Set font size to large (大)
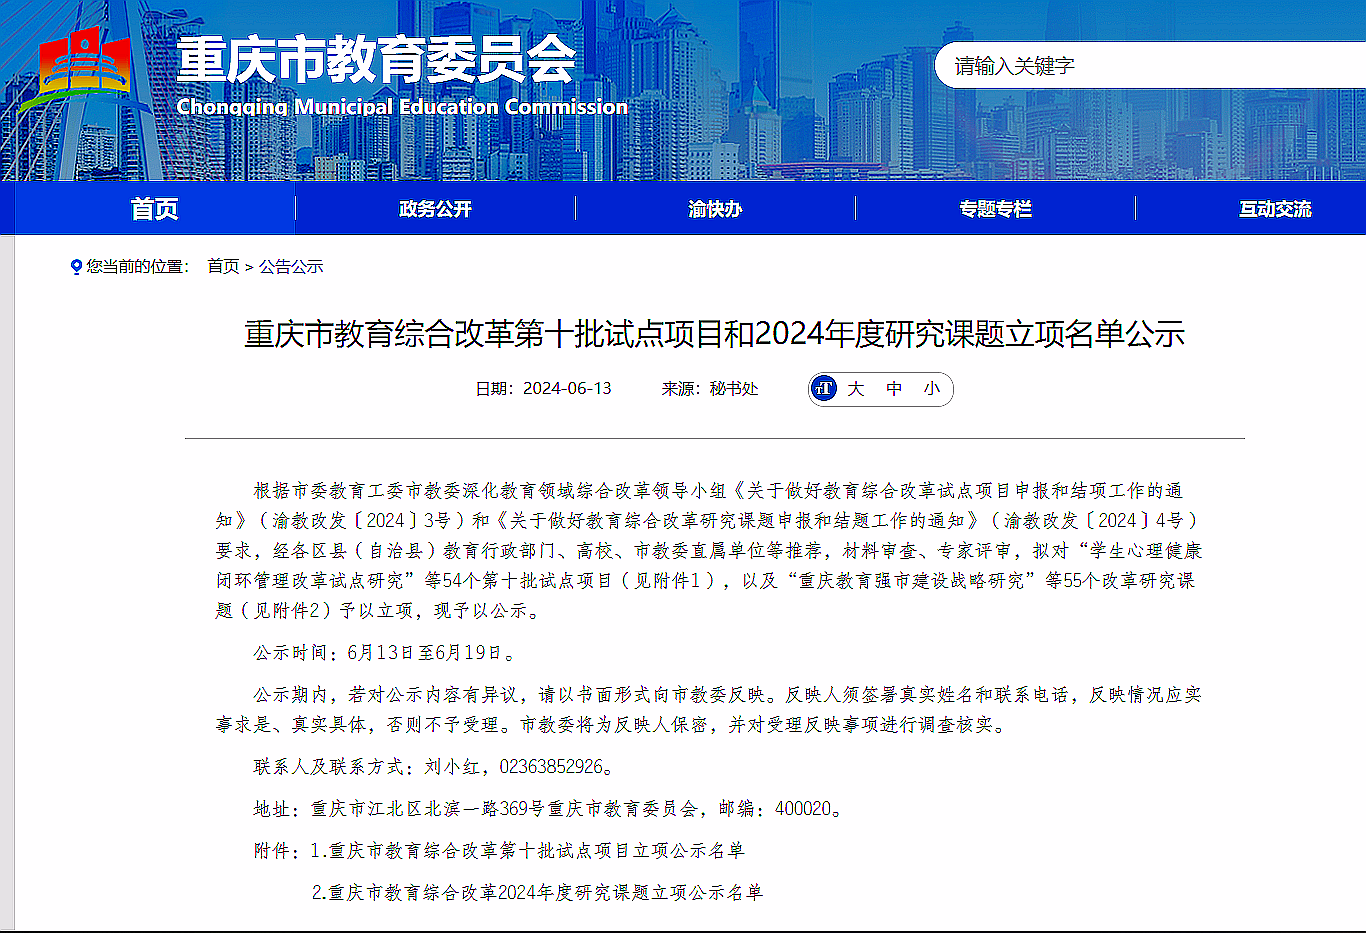The image size is (1366, 933). [856, 389]
